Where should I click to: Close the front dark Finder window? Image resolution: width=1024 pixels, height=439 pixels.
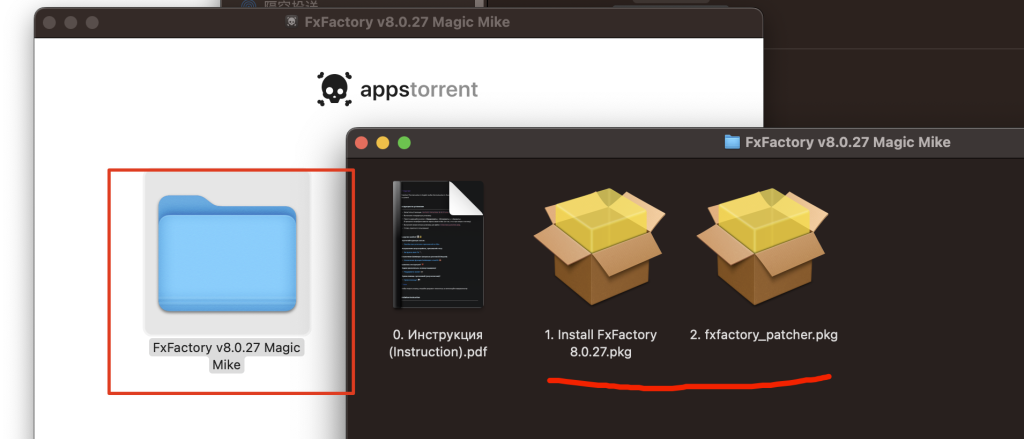[x=361, y=143]
